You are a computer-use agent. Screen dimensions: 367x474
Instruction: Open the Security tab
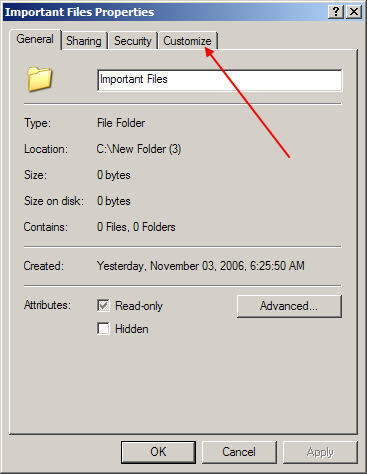(x=133, y=41)
